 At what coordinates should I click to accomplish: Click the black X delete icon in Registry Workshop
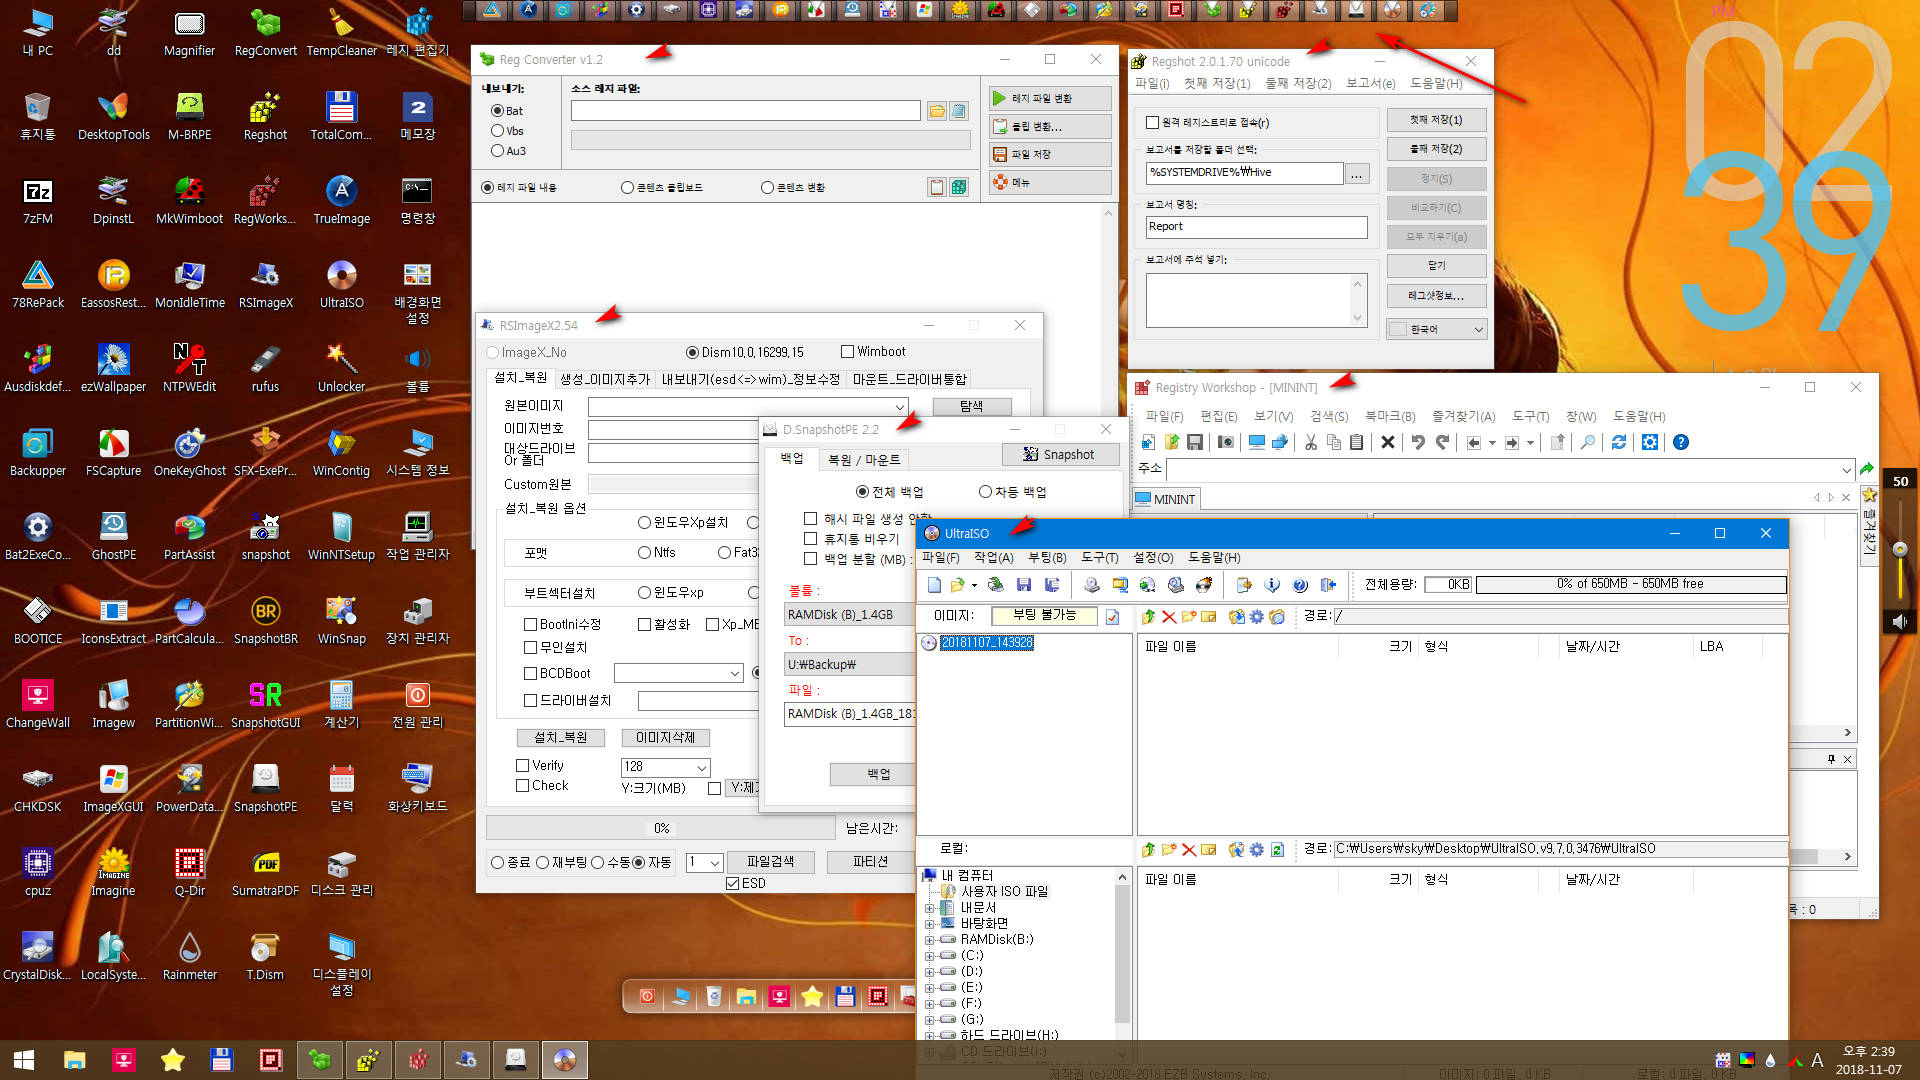click(1387, 443)
